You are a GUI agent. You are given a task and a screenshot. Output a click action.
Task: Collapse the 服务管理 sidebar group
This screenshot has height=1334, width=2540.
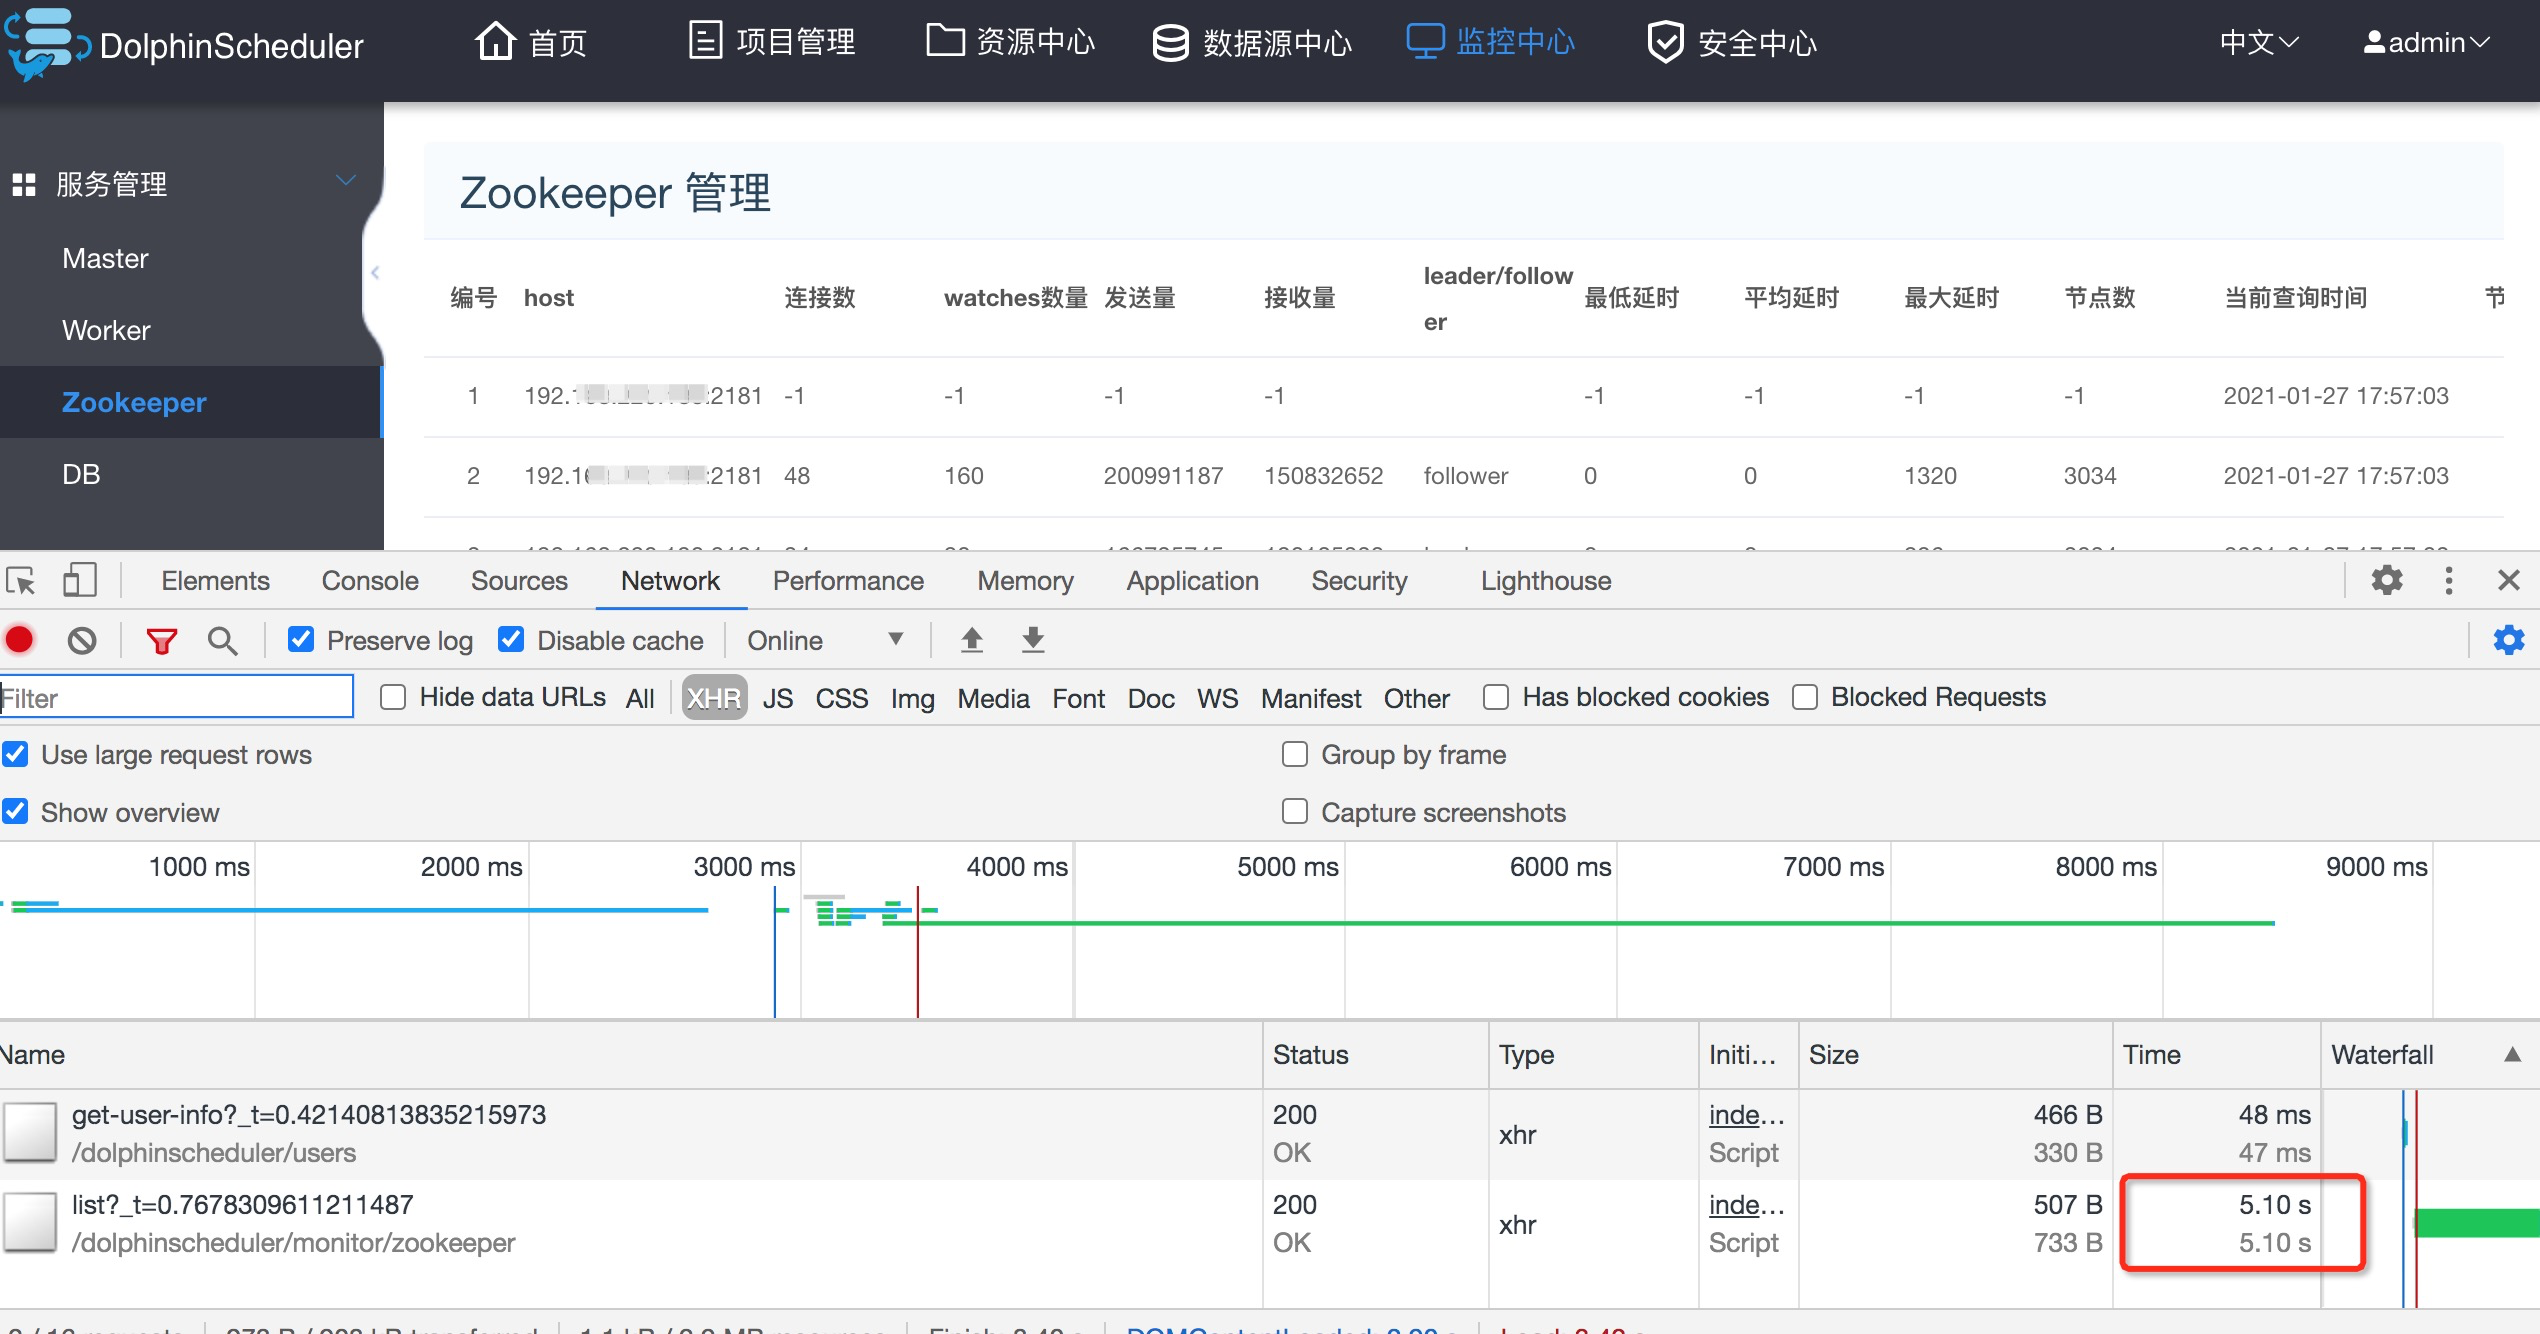coord(346,182)
